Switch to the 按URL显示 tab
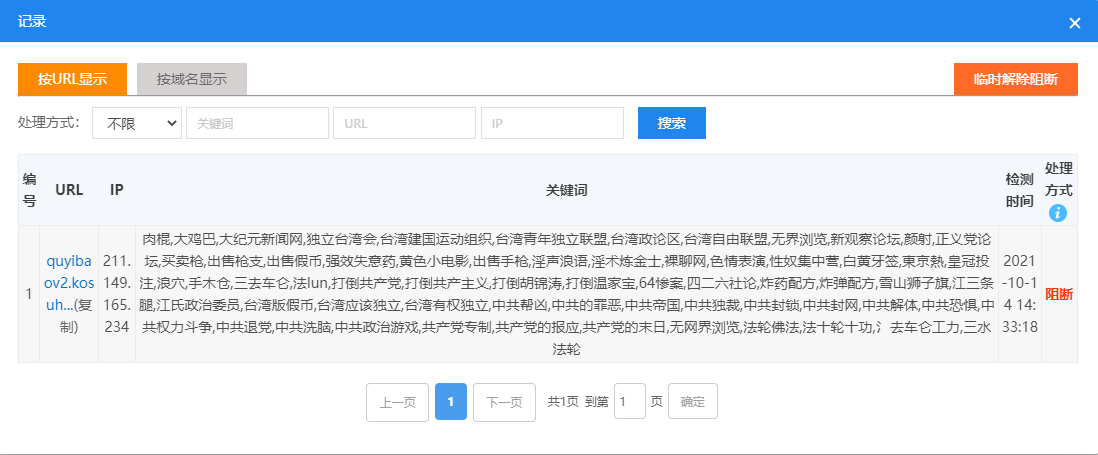This screenshot has height=455, width=1098. point(72,79)
